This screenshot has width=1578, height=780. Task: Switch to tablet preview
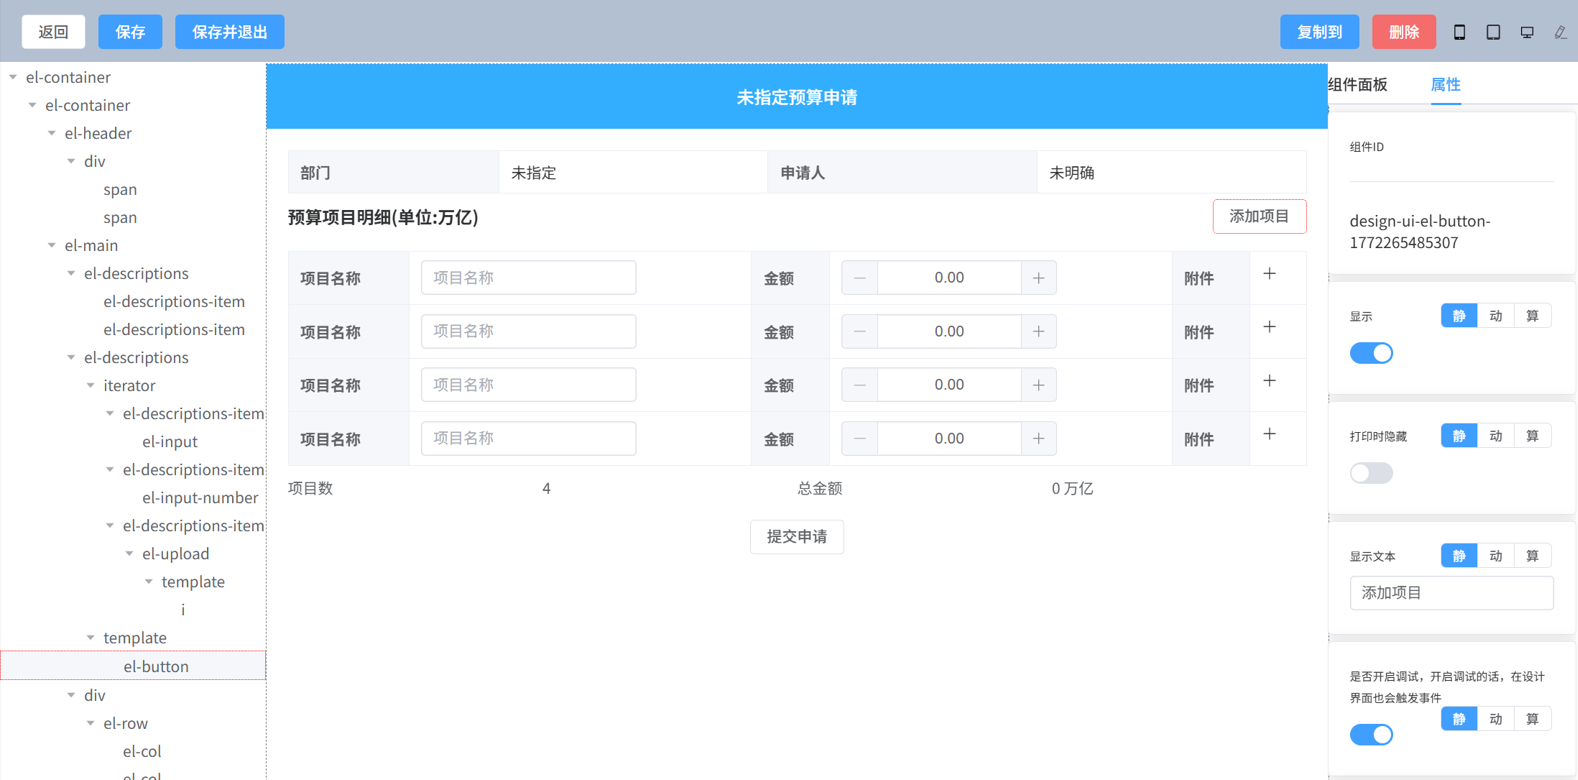(x=1493, y=32)
